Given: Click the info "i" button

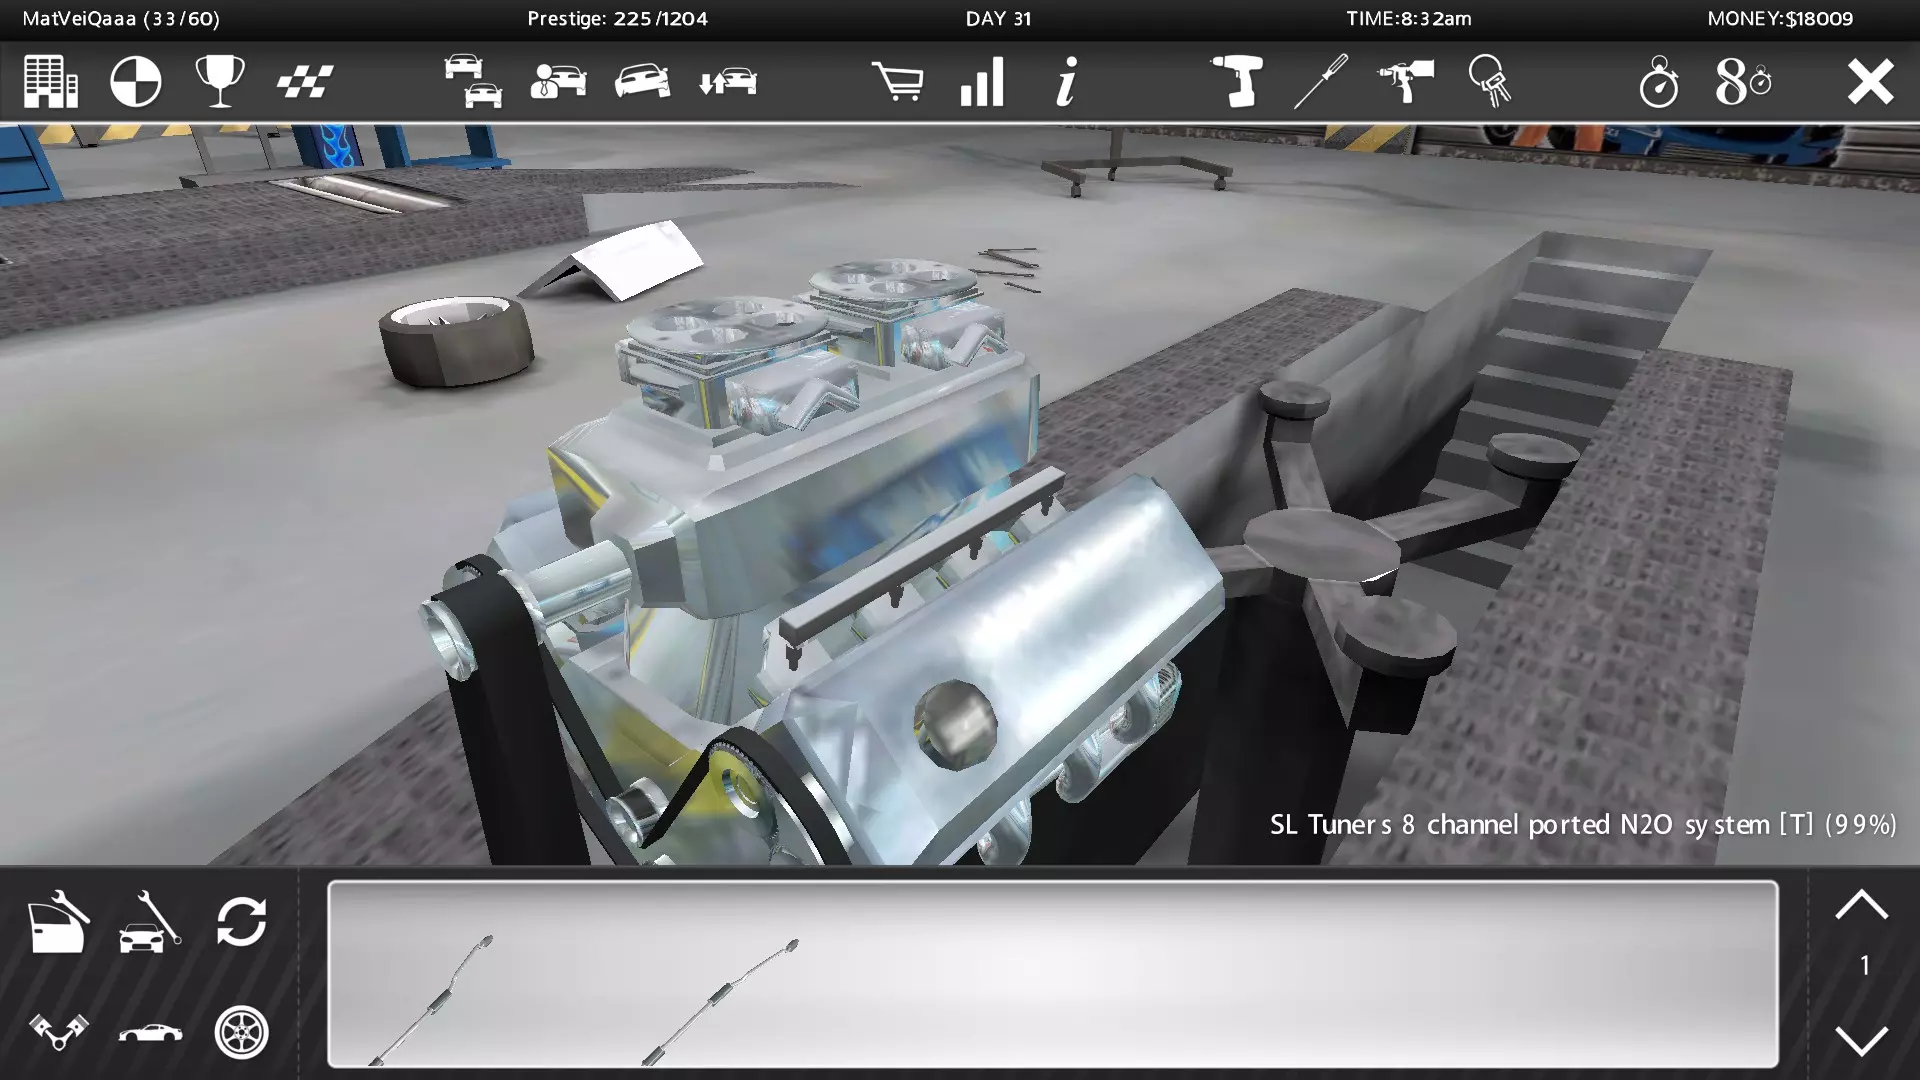Looking at the screenshot, I should click(1066, 81).
